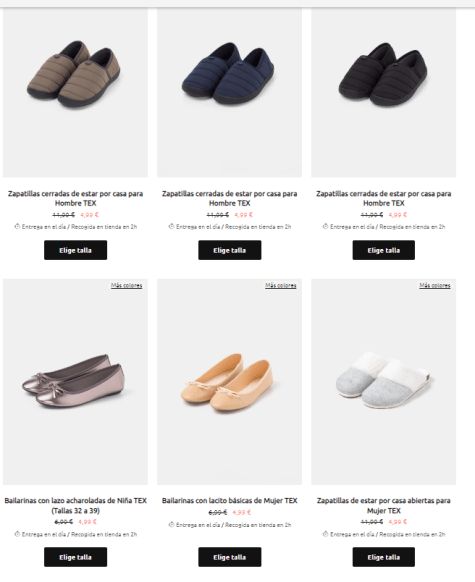This screenshot has height=582, width=475.
Task: Open the brown men's slippers product image
Action: (75, 92)
